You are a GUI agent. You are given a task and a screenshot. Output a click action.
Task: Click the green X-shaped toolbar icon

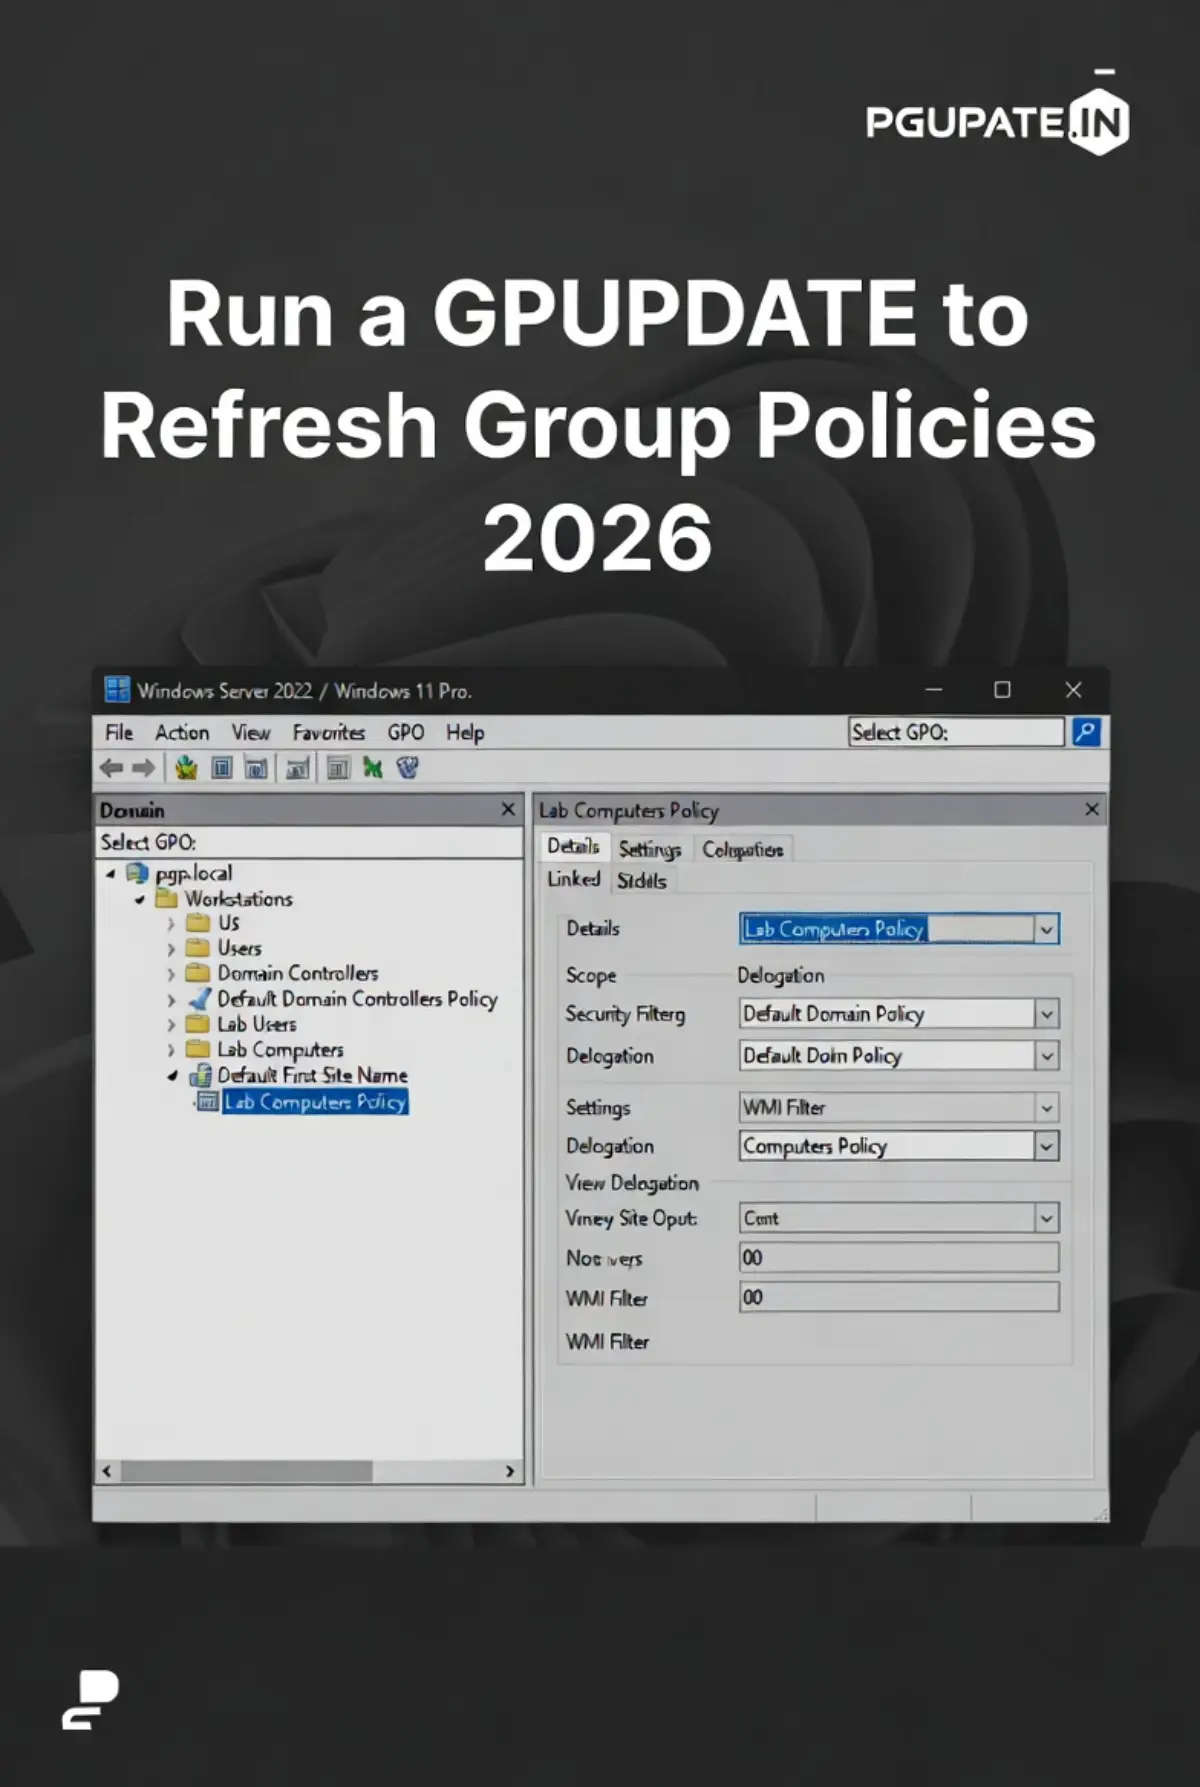point(373,768)
